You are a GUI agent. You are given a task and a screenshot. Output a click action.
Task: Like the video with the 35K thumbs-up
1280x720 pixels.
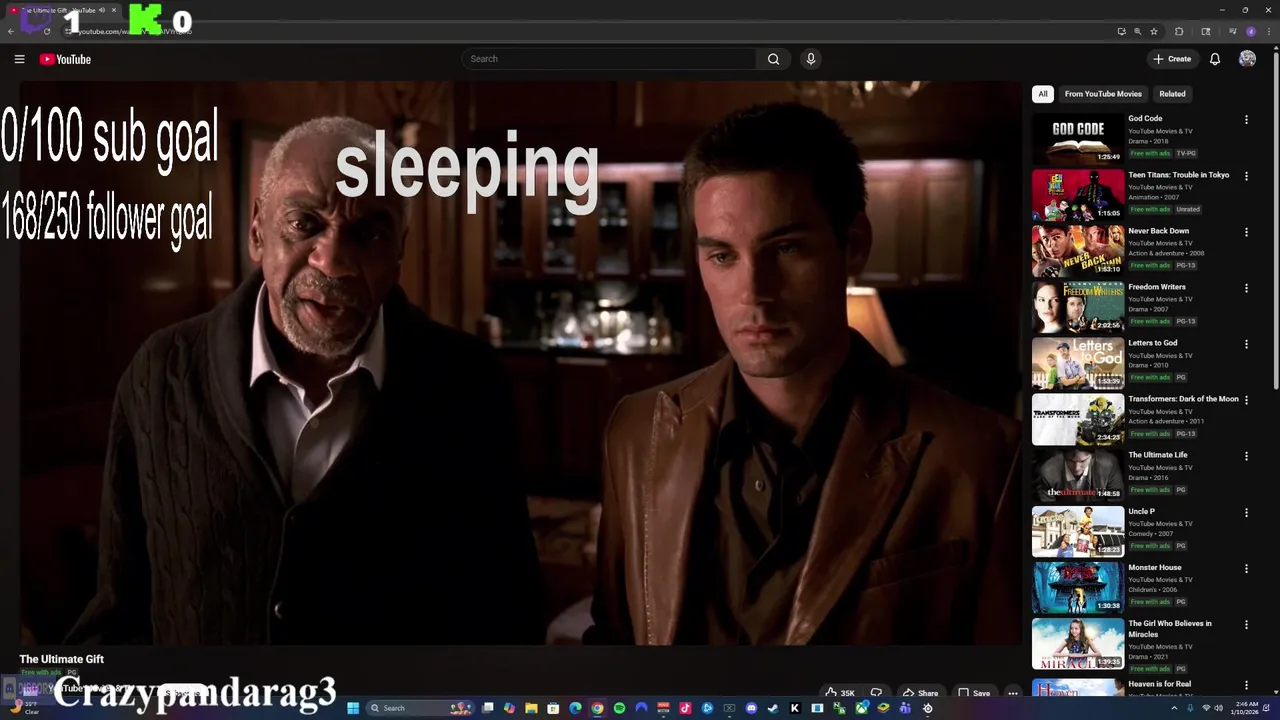tap(839, 693)
